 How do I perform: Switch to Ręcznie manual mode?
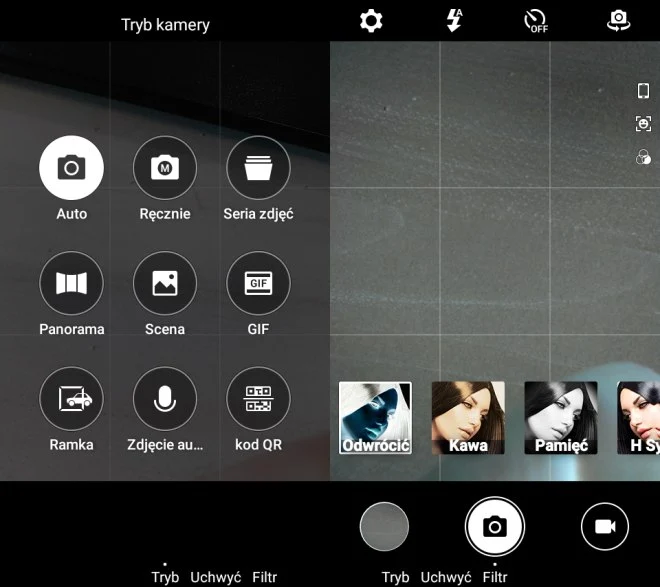tap(165, 168)
